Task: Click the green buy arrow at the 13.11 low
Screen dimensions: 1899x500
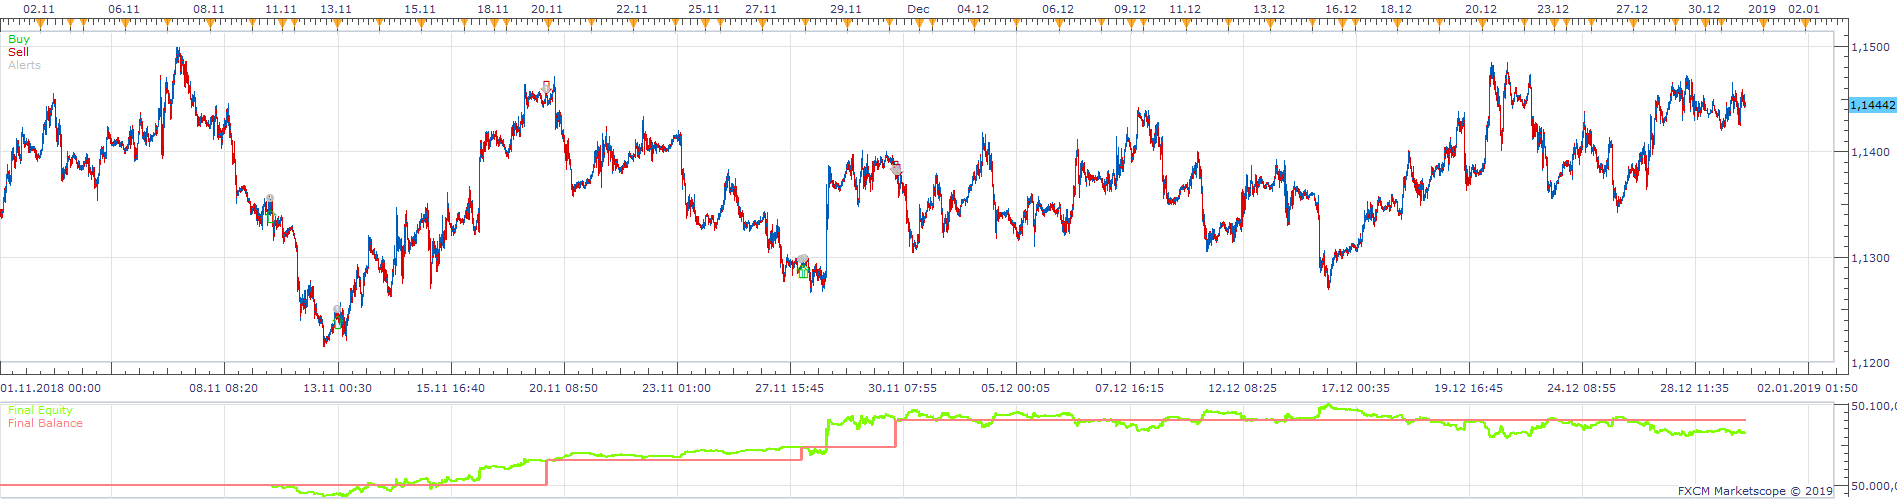Action: tap(339, 322)
